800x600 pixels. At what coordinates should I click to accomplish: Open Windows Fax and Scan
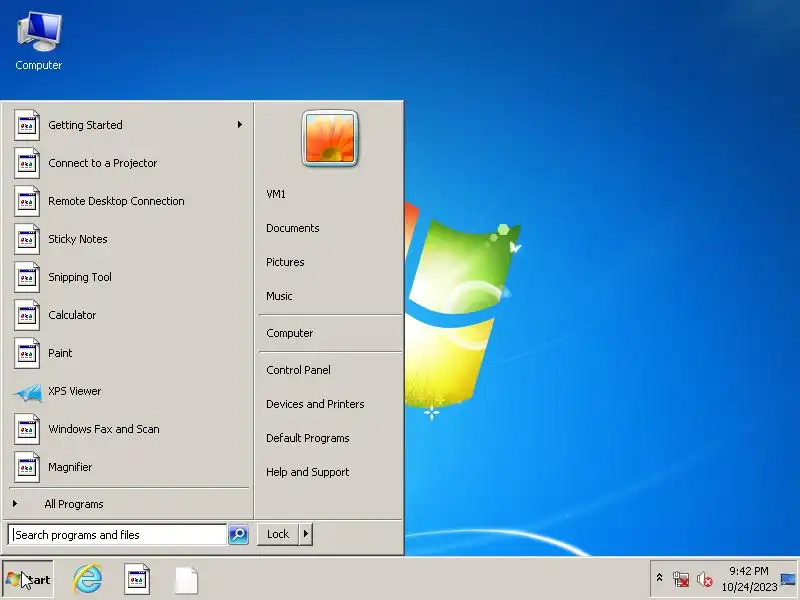coord(128,429)
